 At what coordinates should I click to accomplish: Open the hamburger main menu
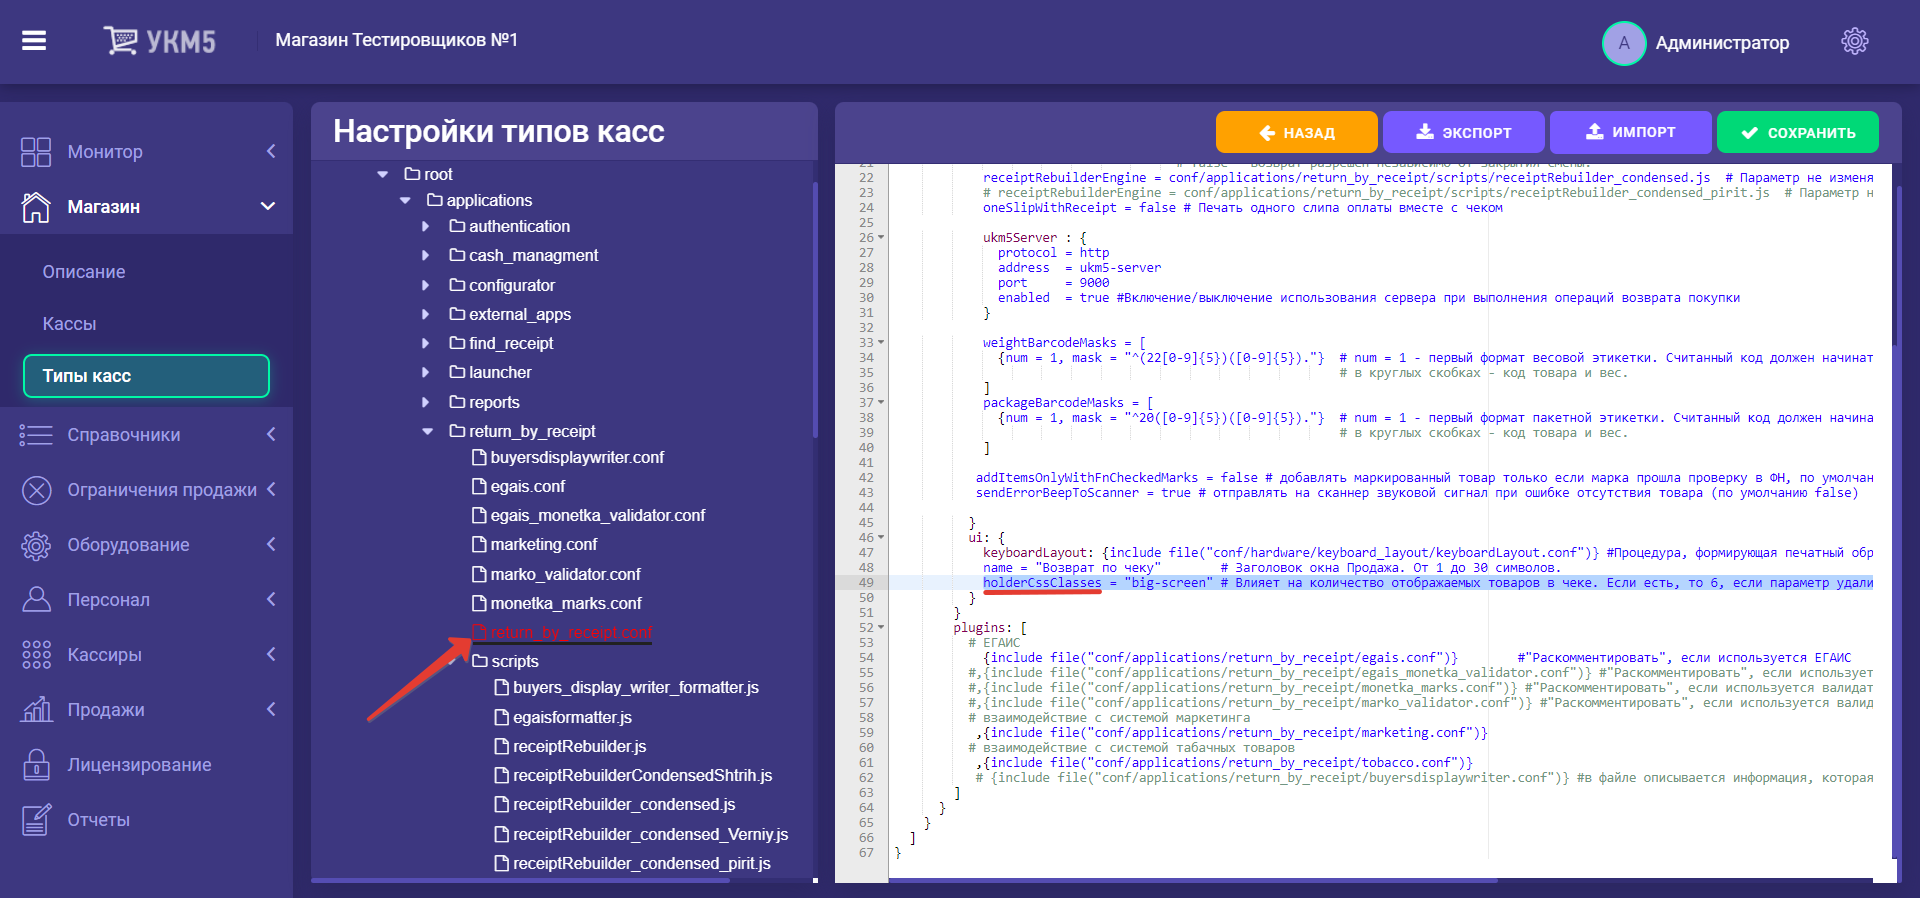(x=34, y=40)
